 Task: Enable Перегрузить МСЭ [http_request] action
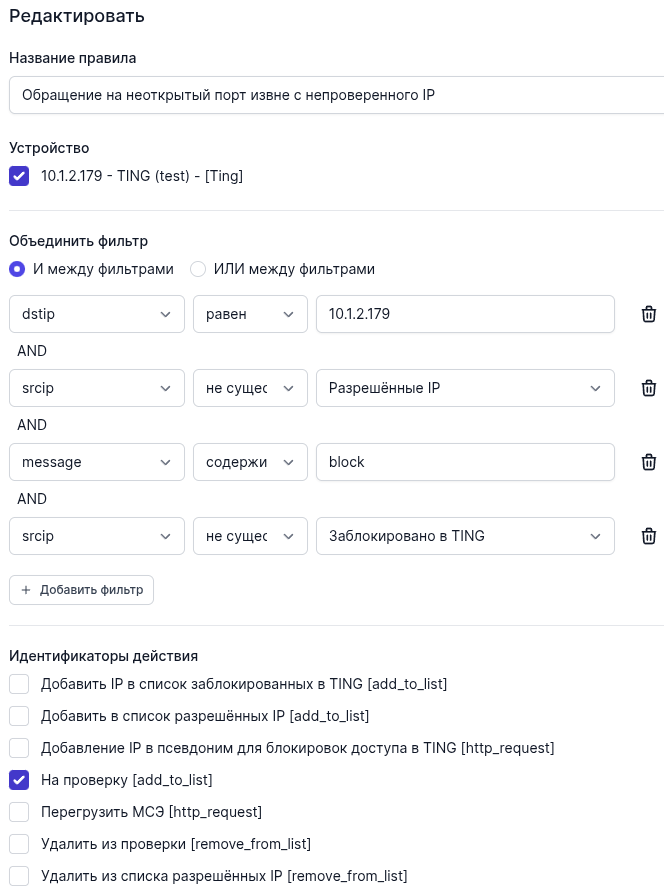tap(19, 812)
